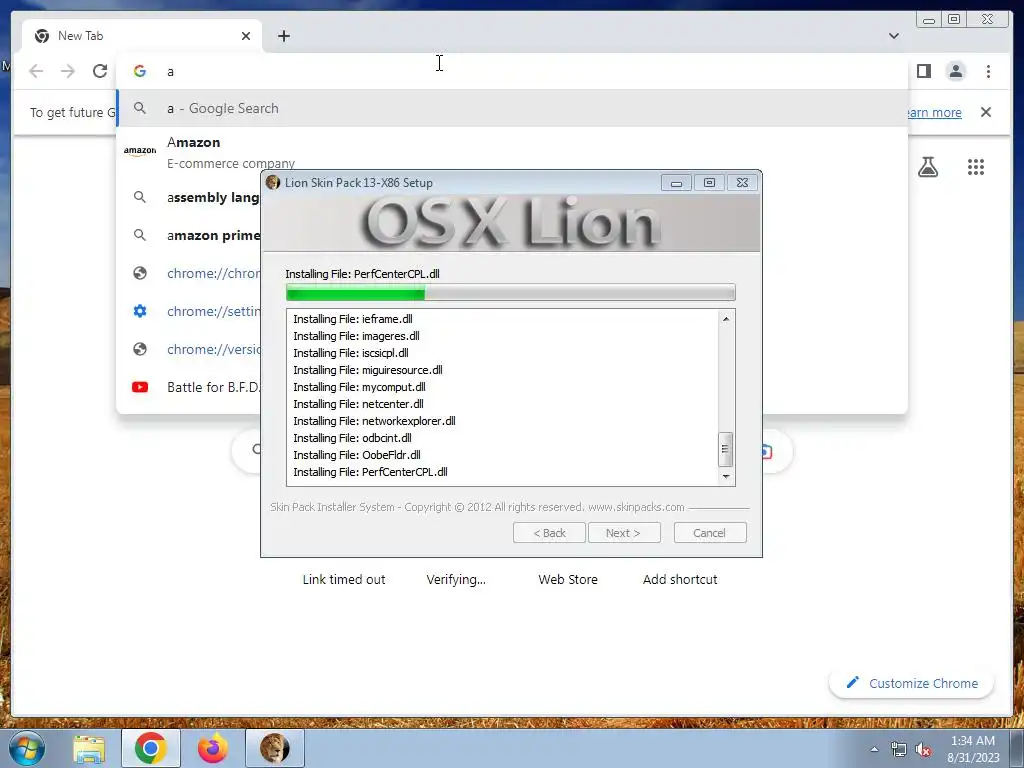This screenshot has width=1024, height=768.
Task: Reload the page in Chrome
Action: [x=100, y=71]
